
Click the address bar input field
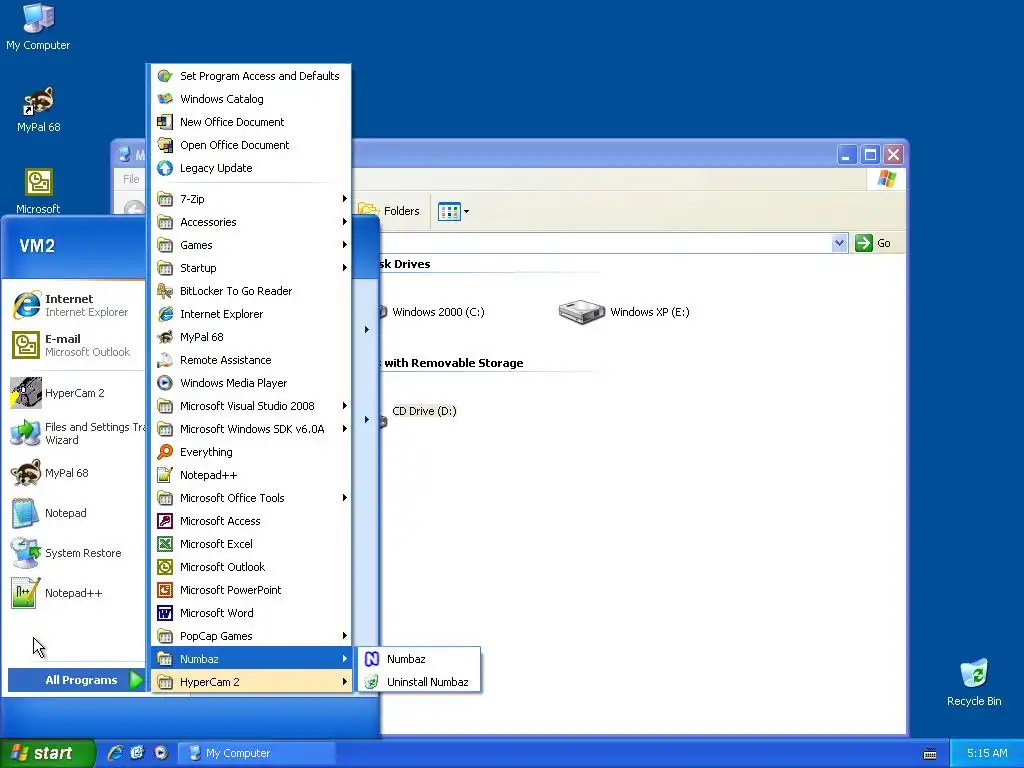click(604, 243)
